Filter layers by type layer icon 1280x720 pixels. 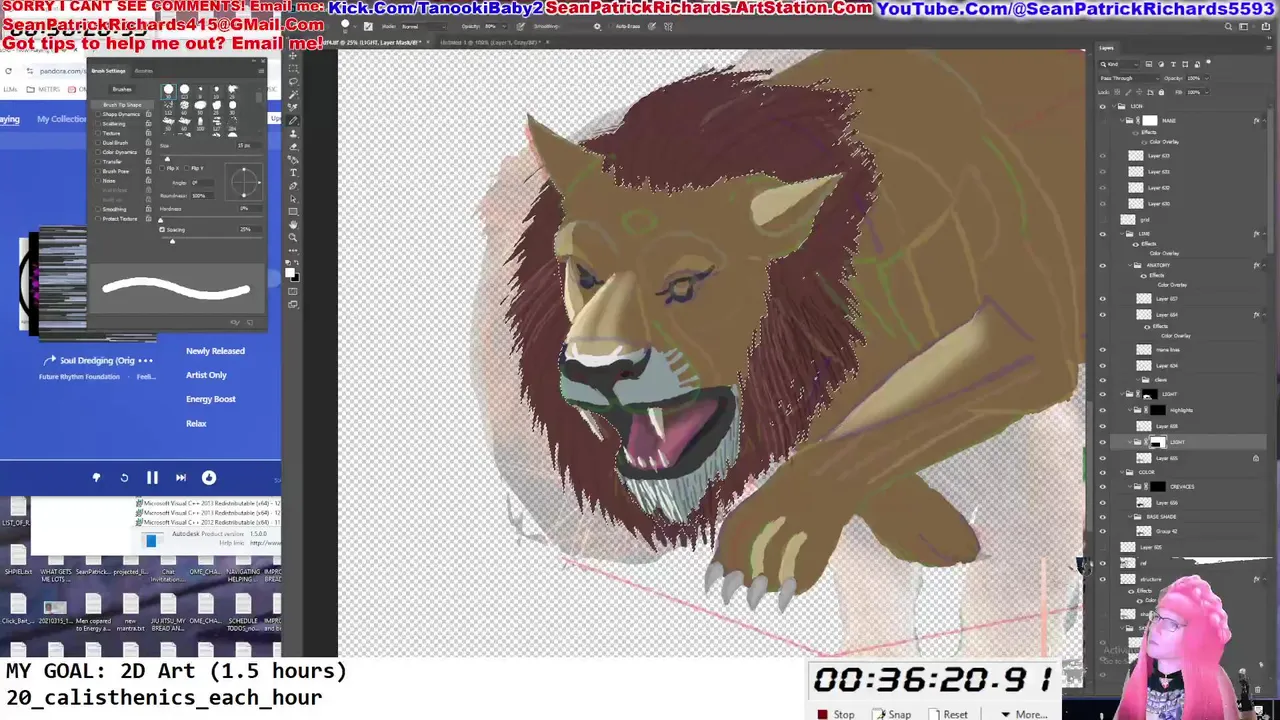[x=1173, y=64]
